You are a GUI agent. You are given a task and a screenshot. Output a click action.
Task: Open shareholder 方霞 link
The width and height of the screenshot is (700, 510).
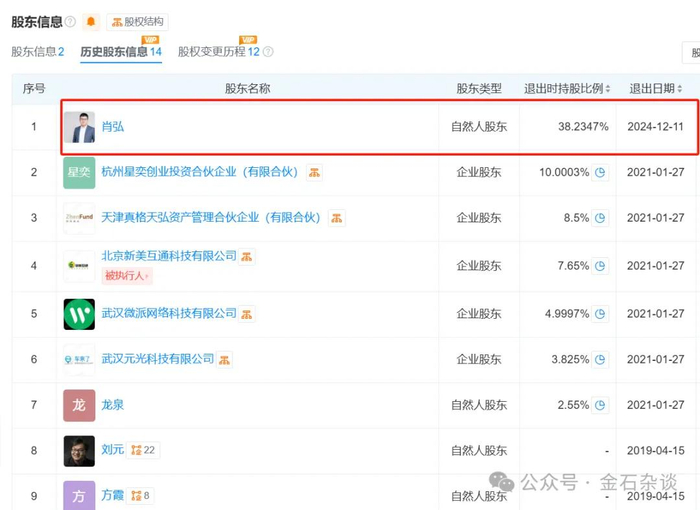112,495
